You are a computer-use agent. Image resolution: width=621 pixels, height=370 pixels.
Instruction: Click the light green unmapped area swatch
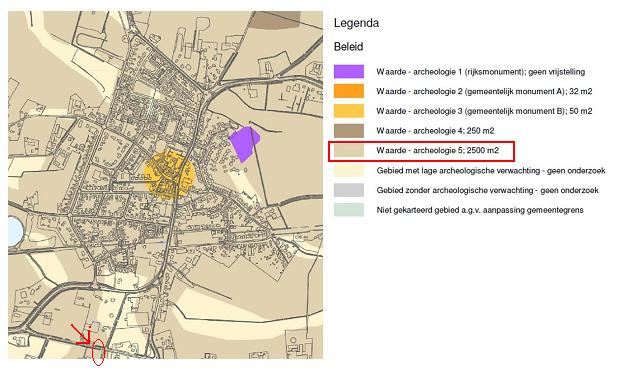coord(349,210)
